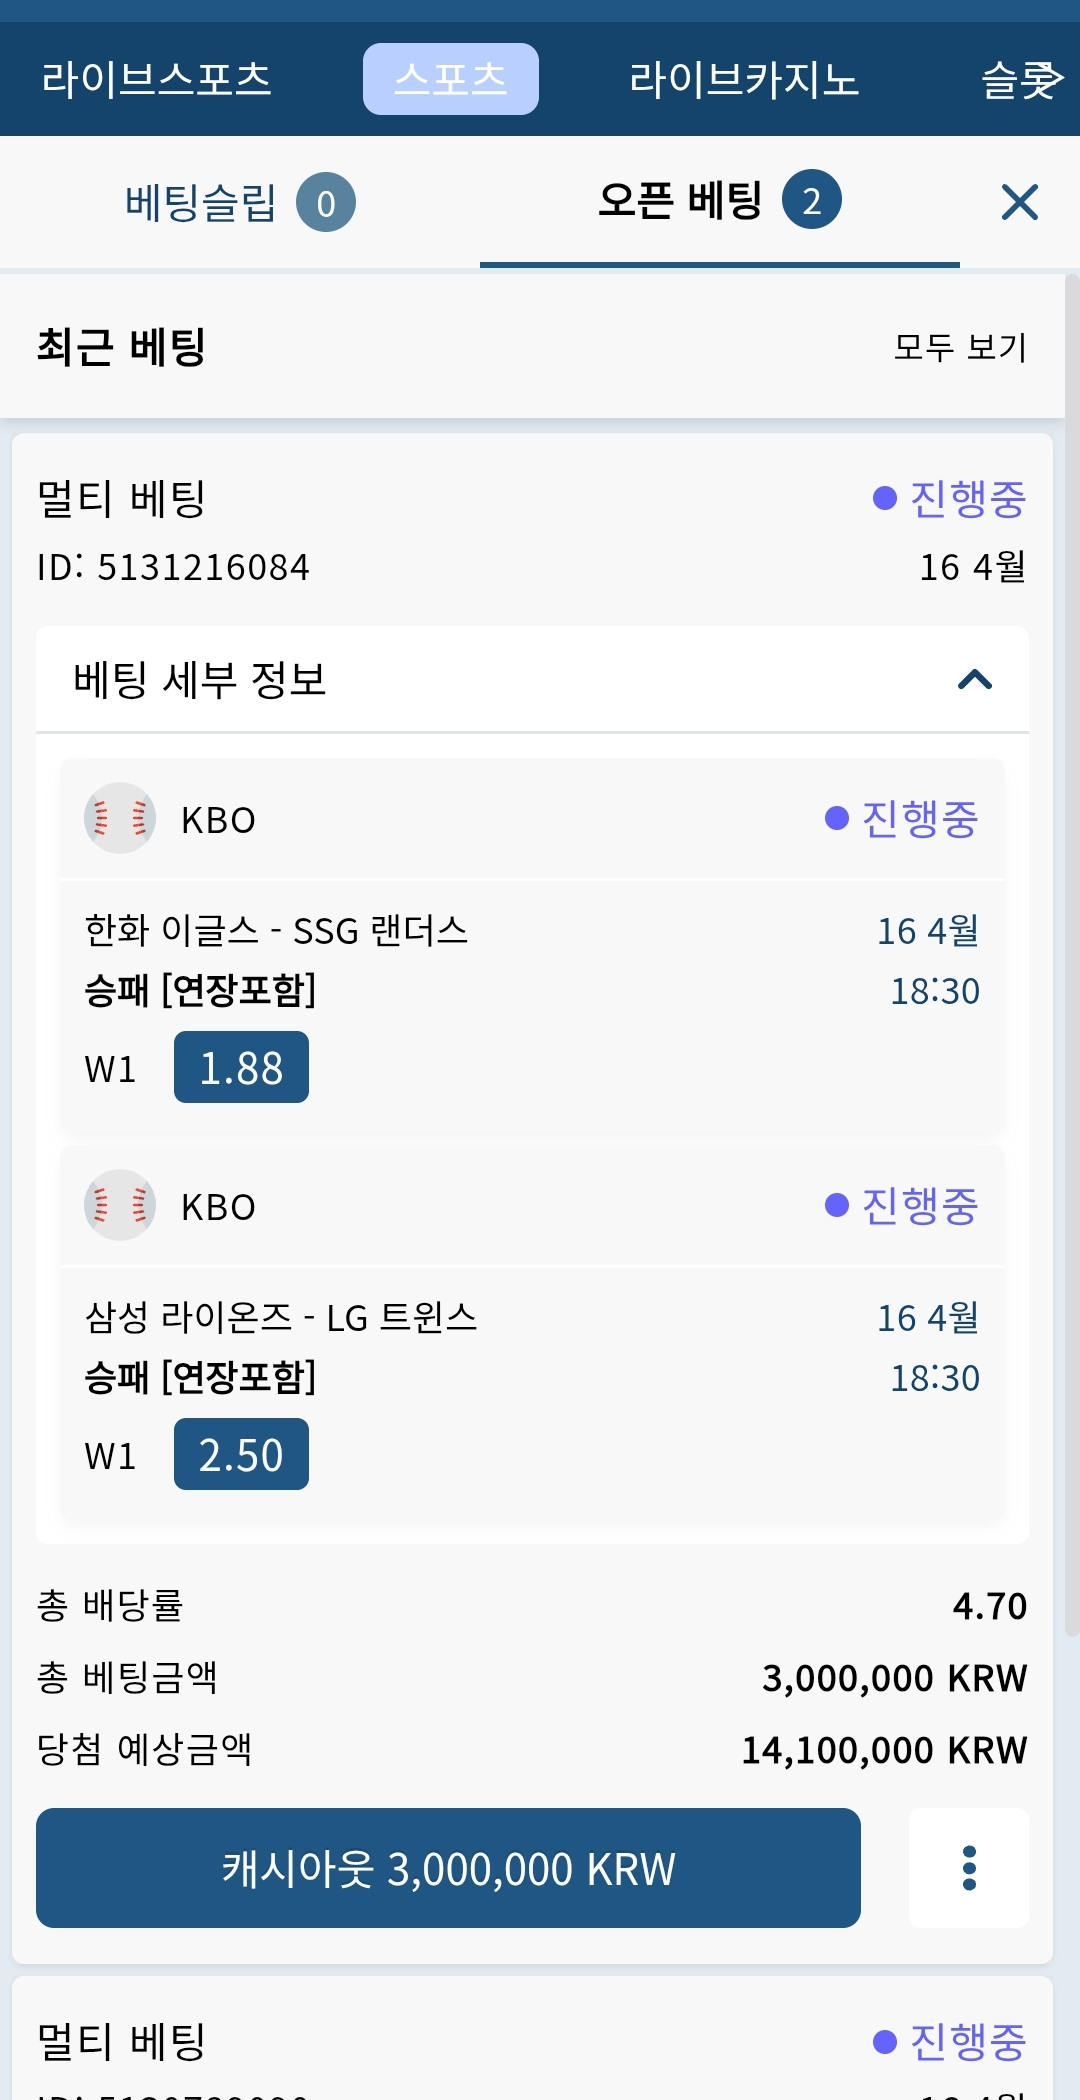Click the baseball icon of the first KBO match

[x=120, y=818]
